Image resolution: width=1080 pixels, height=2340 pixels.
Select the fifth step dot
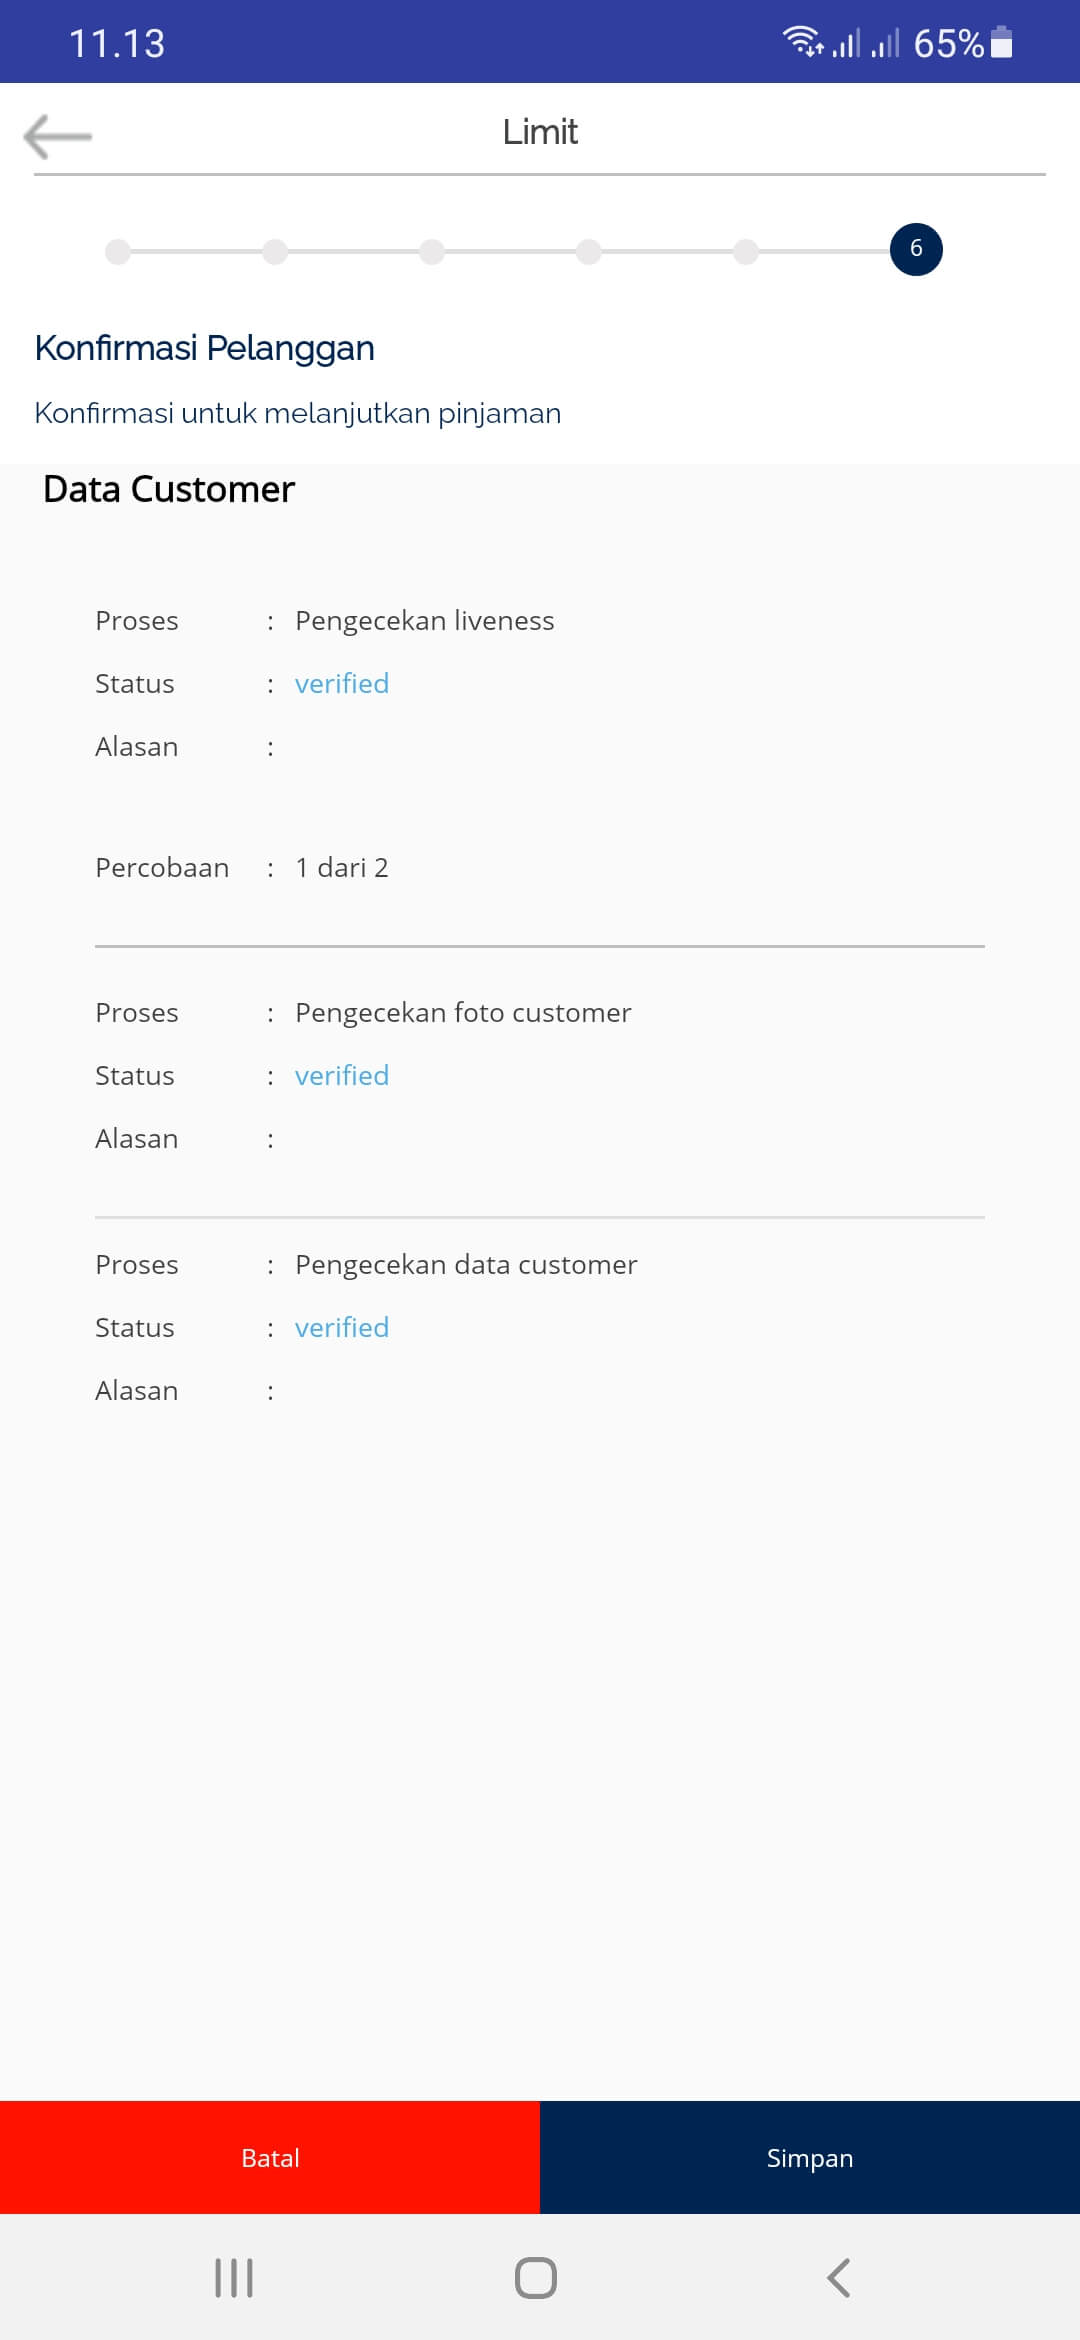pos(746,251)
